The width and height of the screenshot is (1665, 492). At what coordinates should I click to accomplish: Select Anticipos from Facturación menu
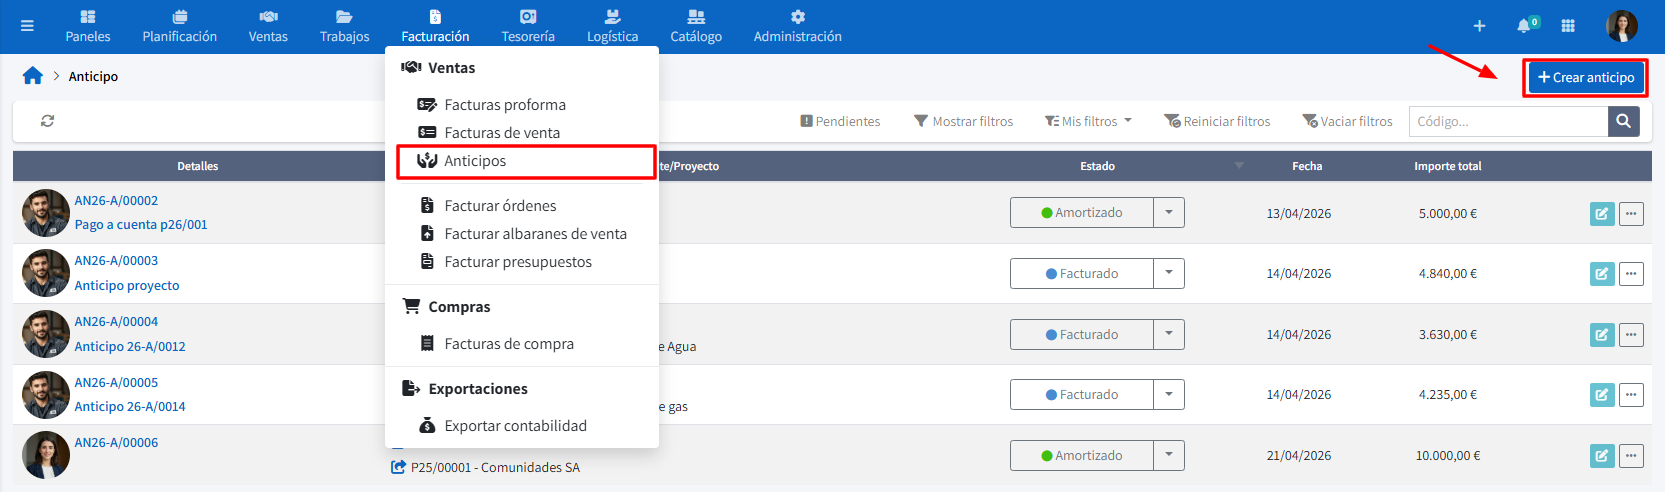(475, 161)
